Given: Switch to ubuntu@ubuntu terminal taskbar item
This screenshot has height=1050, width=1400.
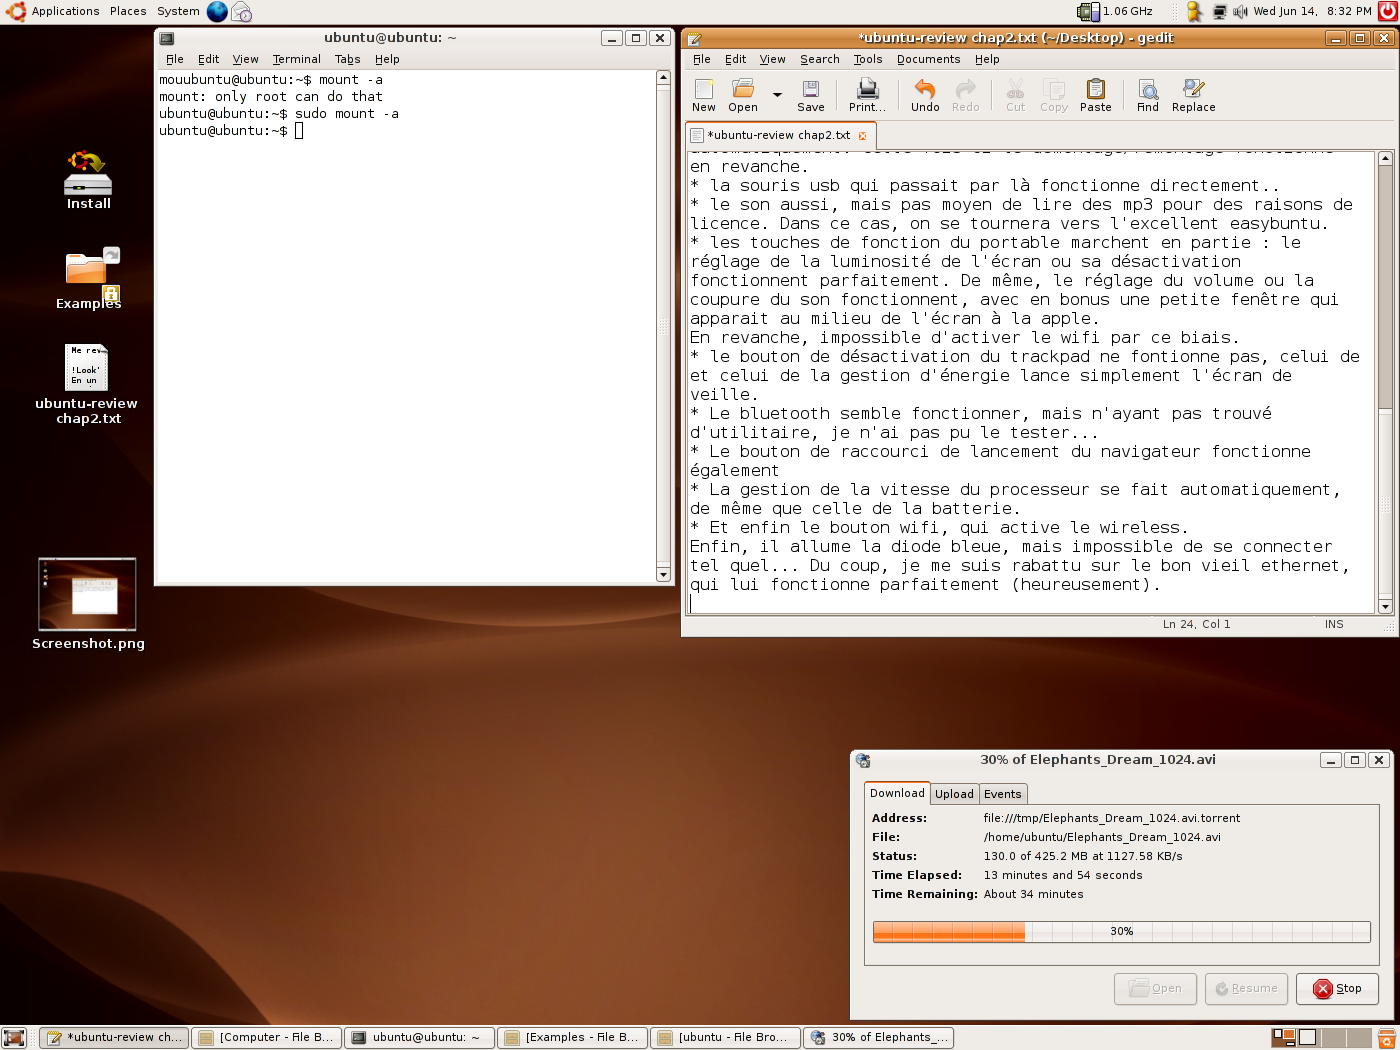Looking at the screenshot, I should click(420, 1038).
